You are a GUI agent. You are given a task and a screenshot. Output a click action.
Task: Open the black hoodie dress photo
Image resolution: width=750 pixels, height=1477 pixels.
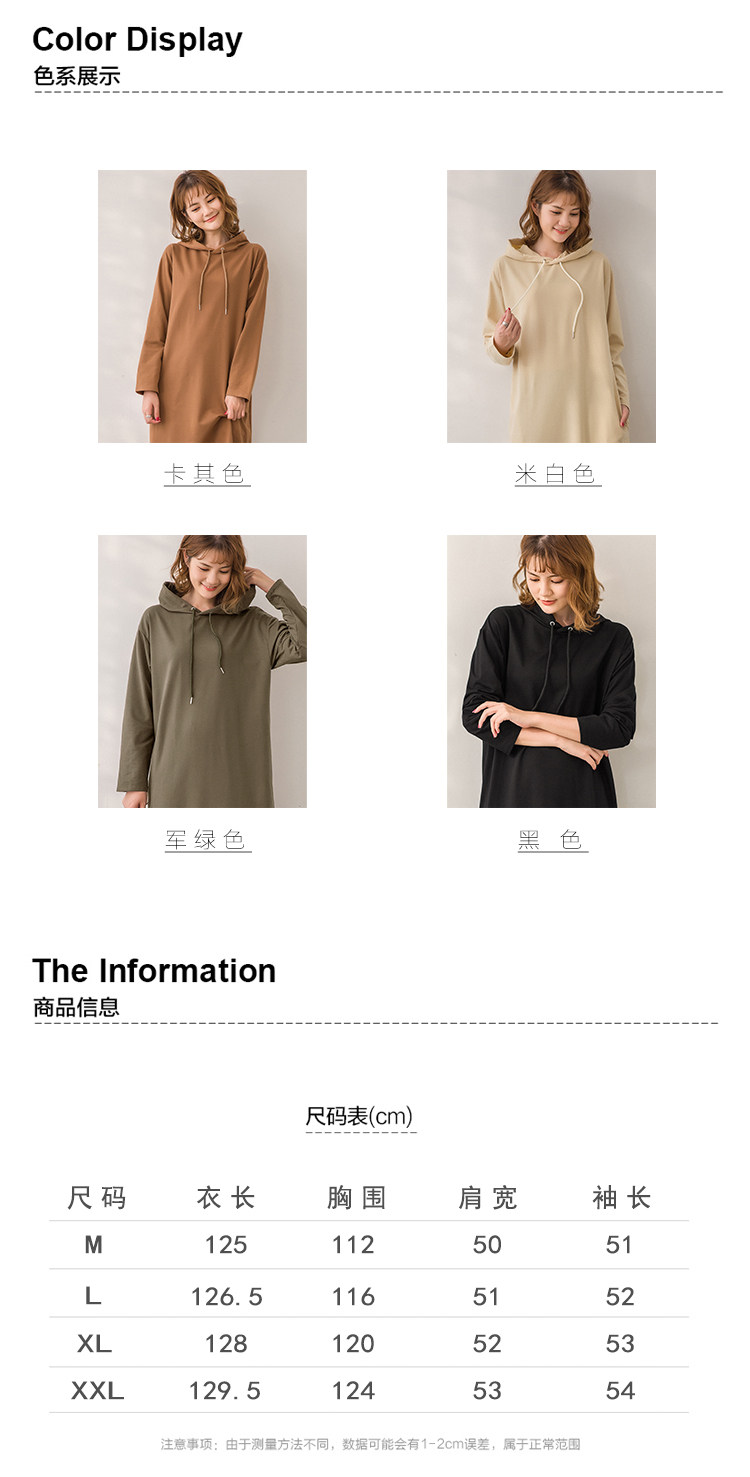coord(551,671)
